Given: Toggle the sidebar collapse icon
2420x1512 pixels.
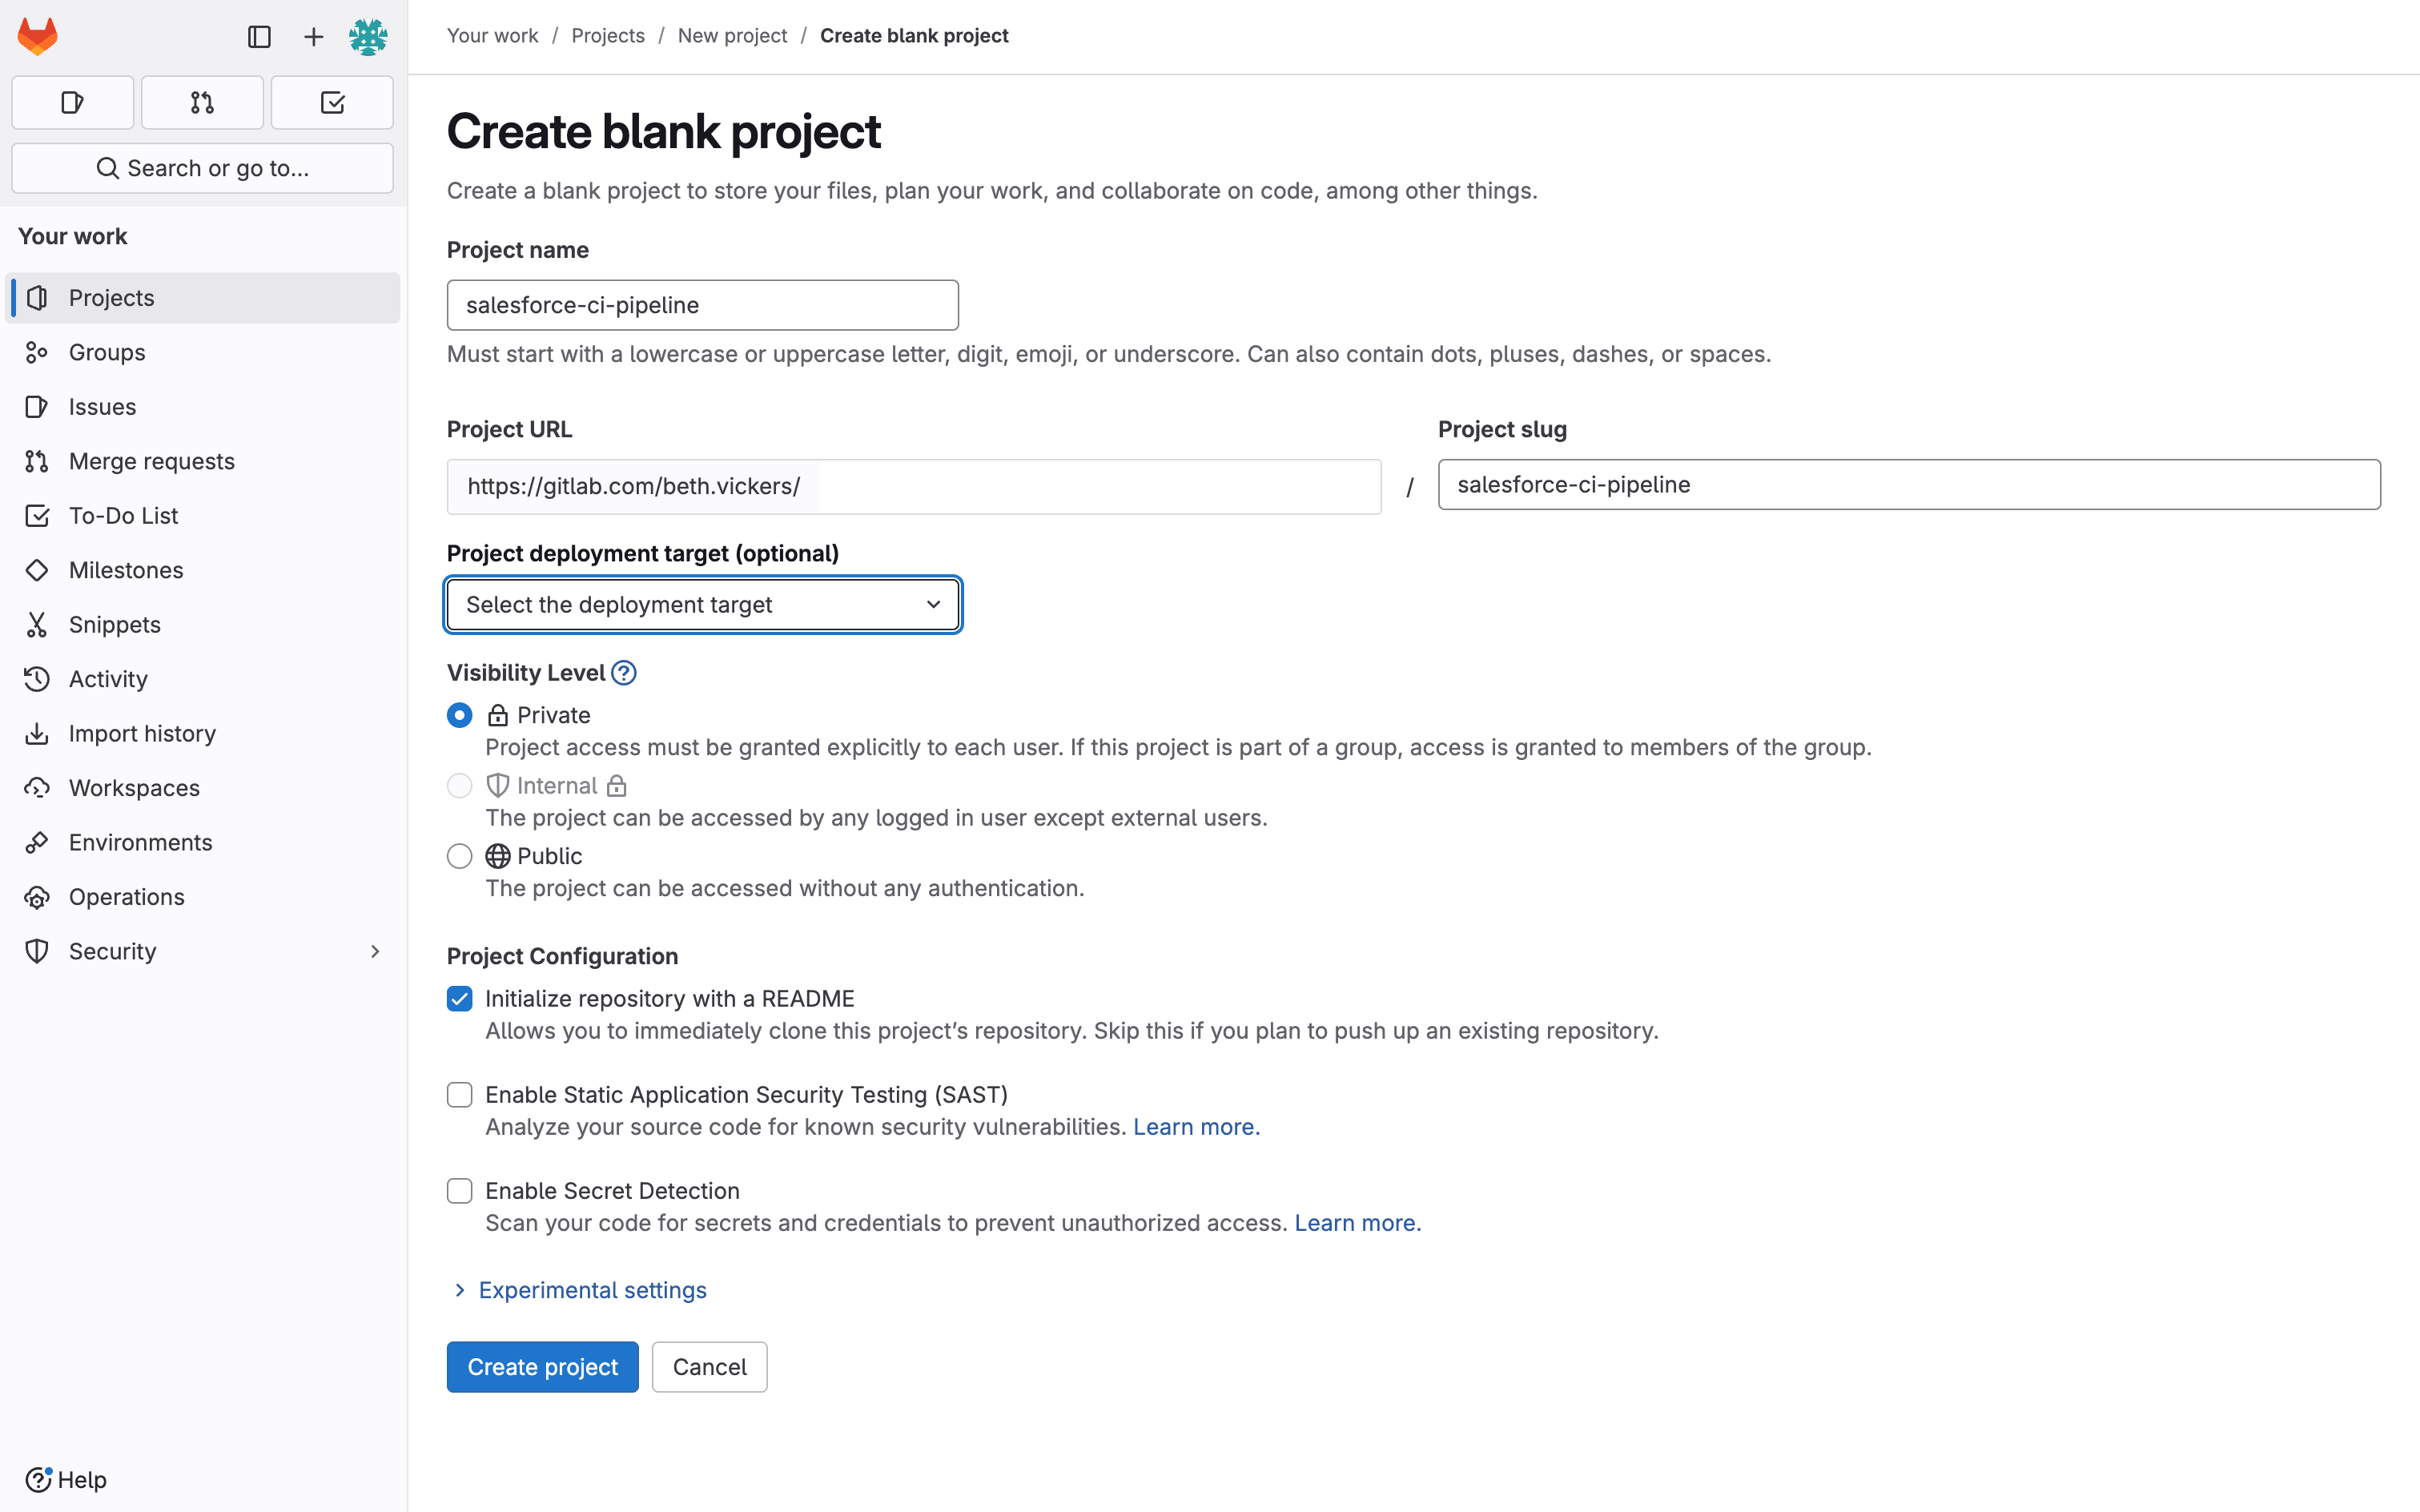Looking at the screenshot, I should 259,37.
